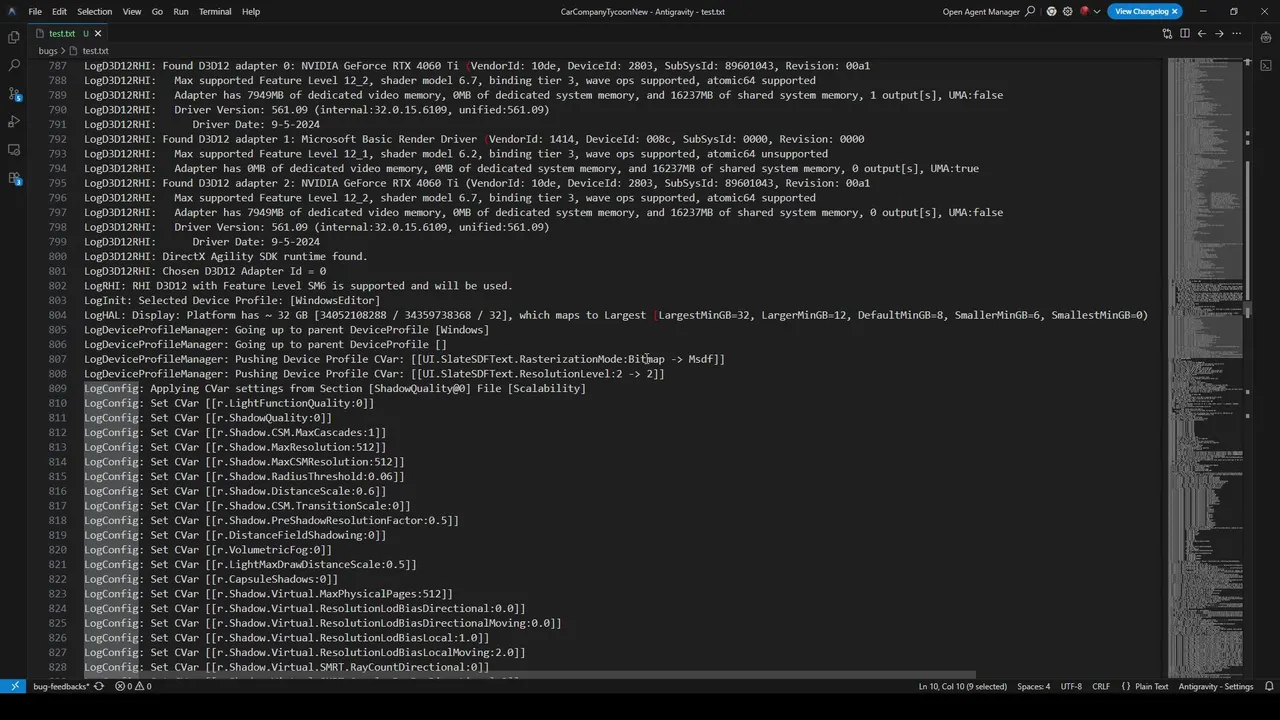Open the Selection menu

[94, 11]
